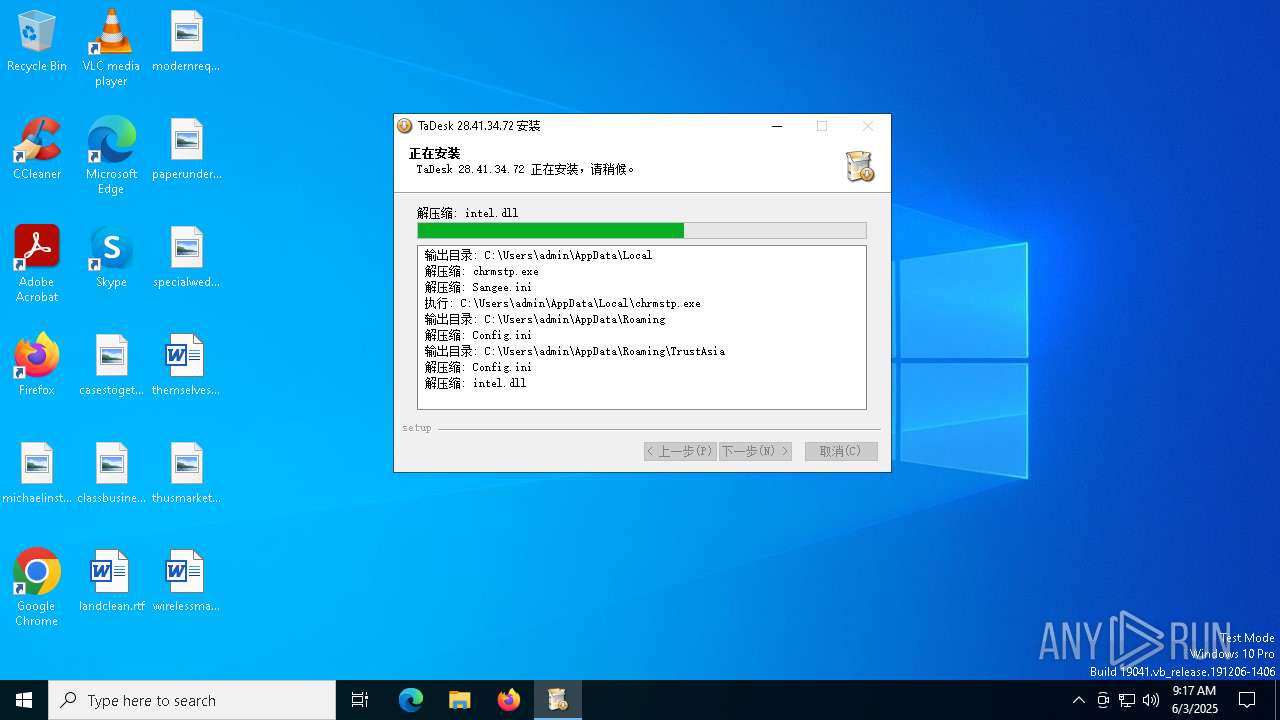Select last log line 解压缩: intel.dll
The height and width of the screenshot is (720, 1280).
point(476,383)
